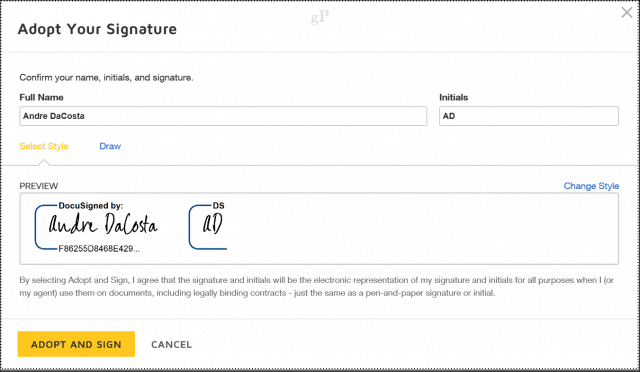Click the Change Style link
Screen dimensions: 640x372
[x=591, y=186]
